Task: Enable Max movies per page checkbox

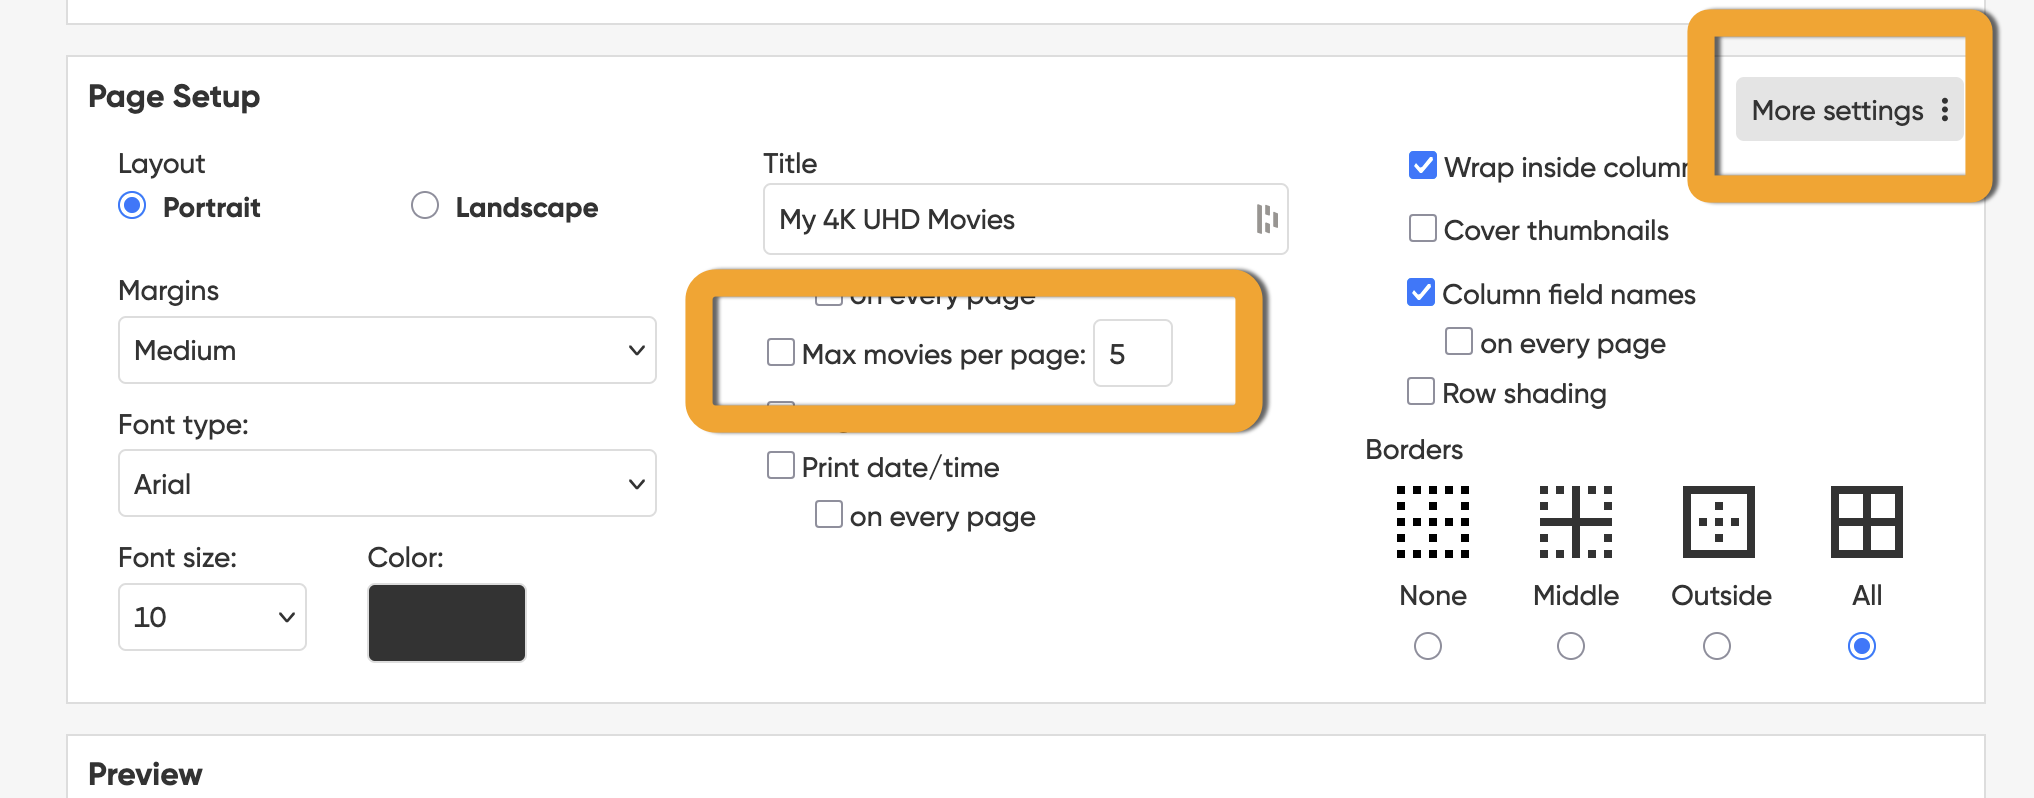Action: click(x=781, y=352)
